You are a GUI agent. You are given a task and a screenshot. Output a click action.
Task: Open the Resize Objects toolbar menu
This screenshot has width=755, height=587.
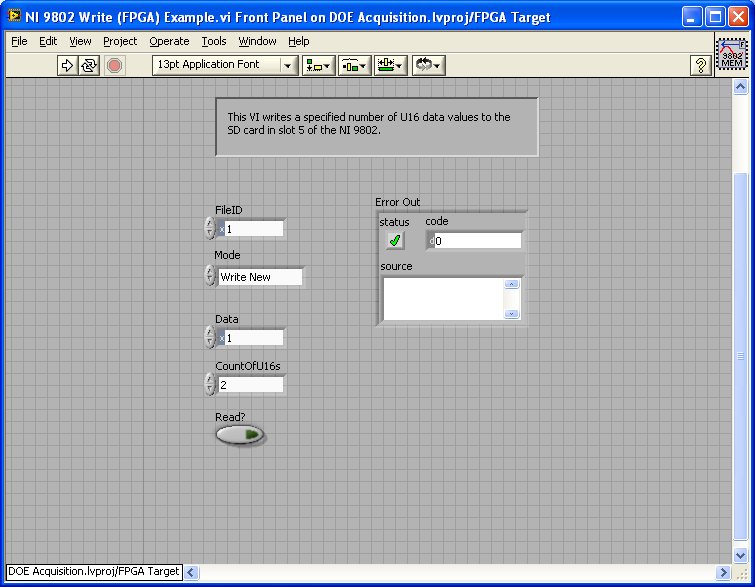391,65
